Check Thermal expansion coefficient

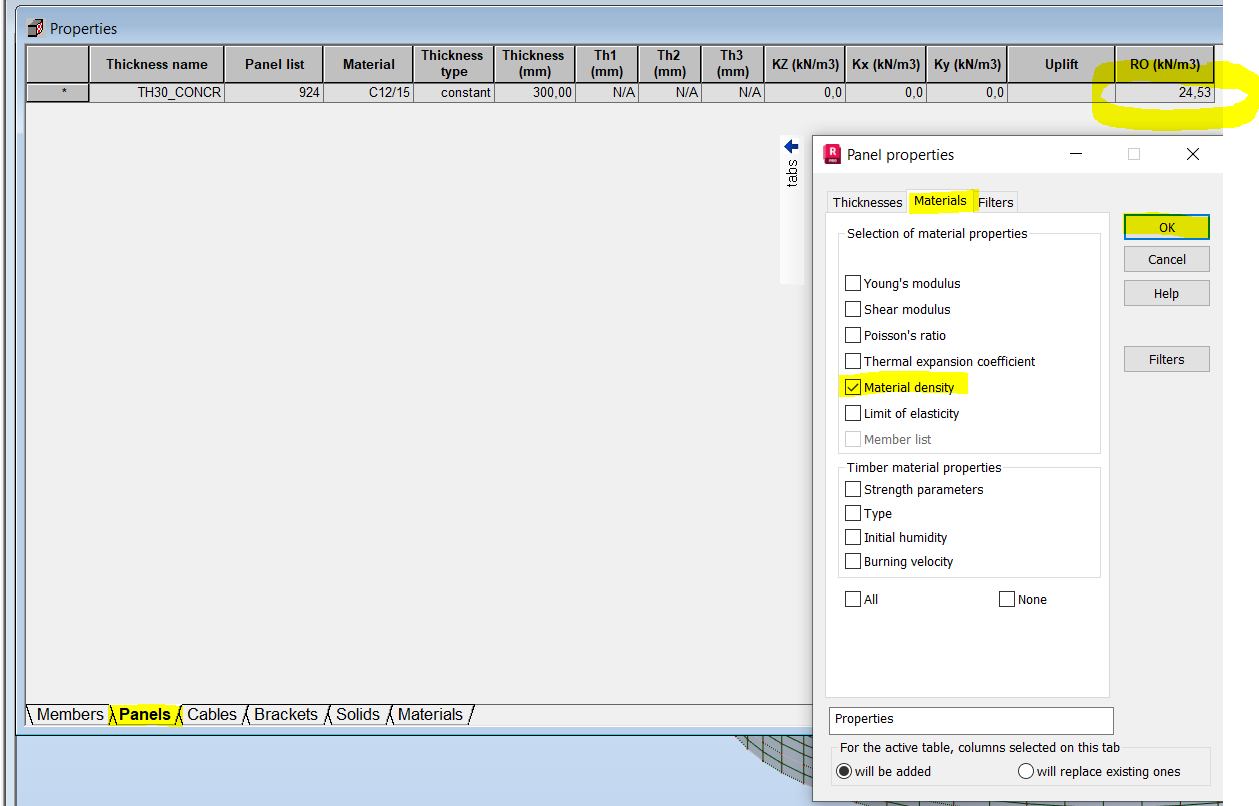(853, 361)
